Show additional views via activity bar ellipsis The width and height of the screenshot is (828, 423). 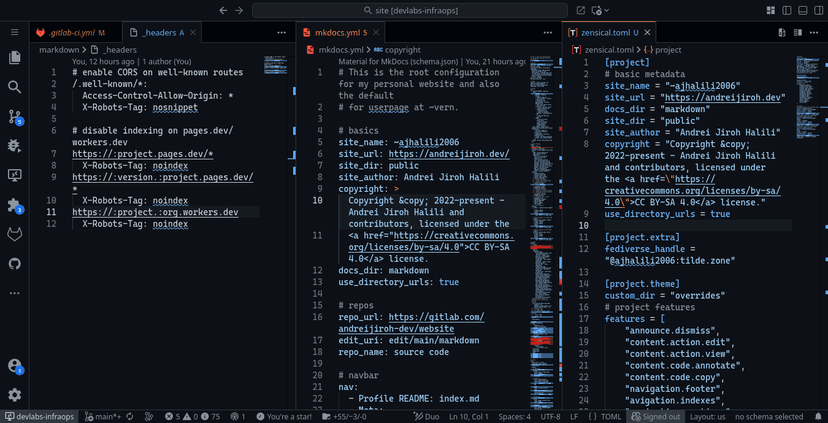[14, 293]
